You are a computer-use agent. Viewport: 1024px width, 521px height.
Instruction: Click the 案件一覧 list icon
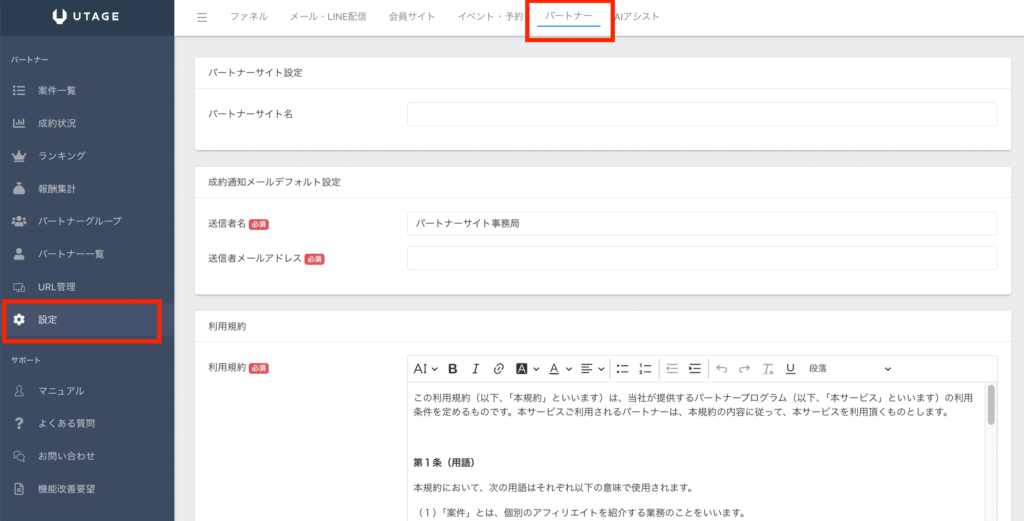[x=19, y=91]
